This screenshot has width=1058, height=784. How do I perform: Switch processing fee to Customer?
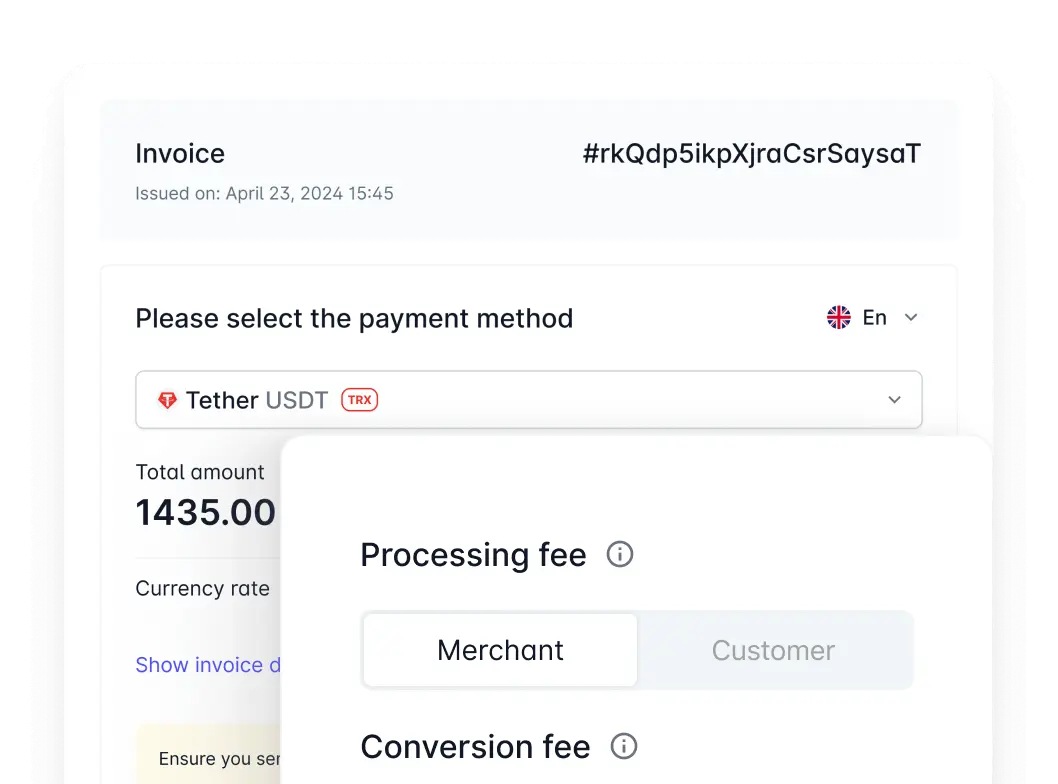(x=773, y=650)
